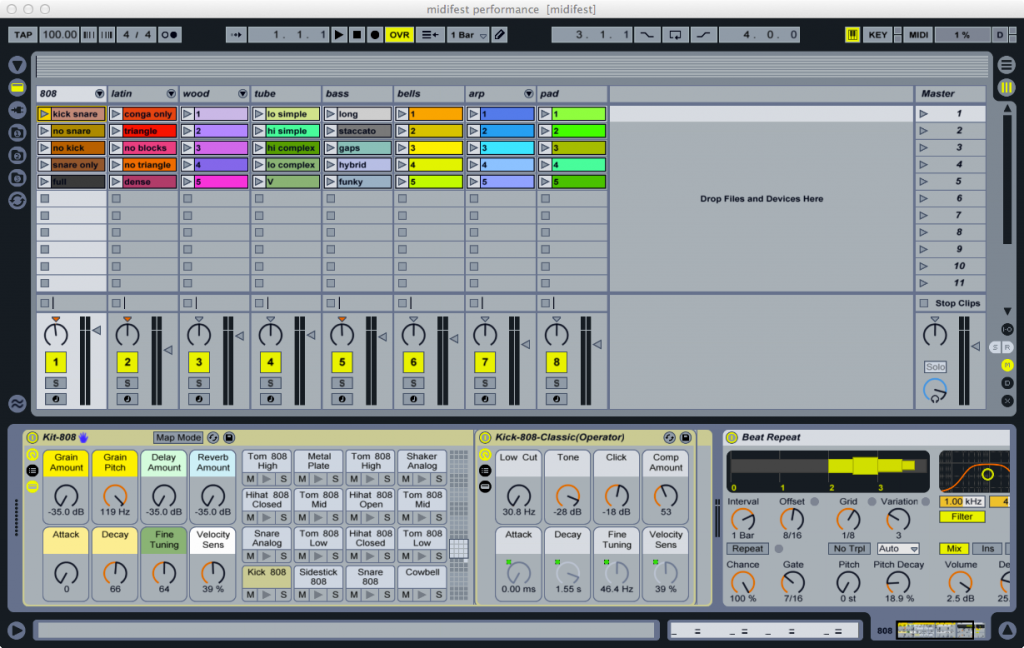This screenshot has width=1024, height=648.
Task: Toggle the Loop switch icon
Action: 675,35
